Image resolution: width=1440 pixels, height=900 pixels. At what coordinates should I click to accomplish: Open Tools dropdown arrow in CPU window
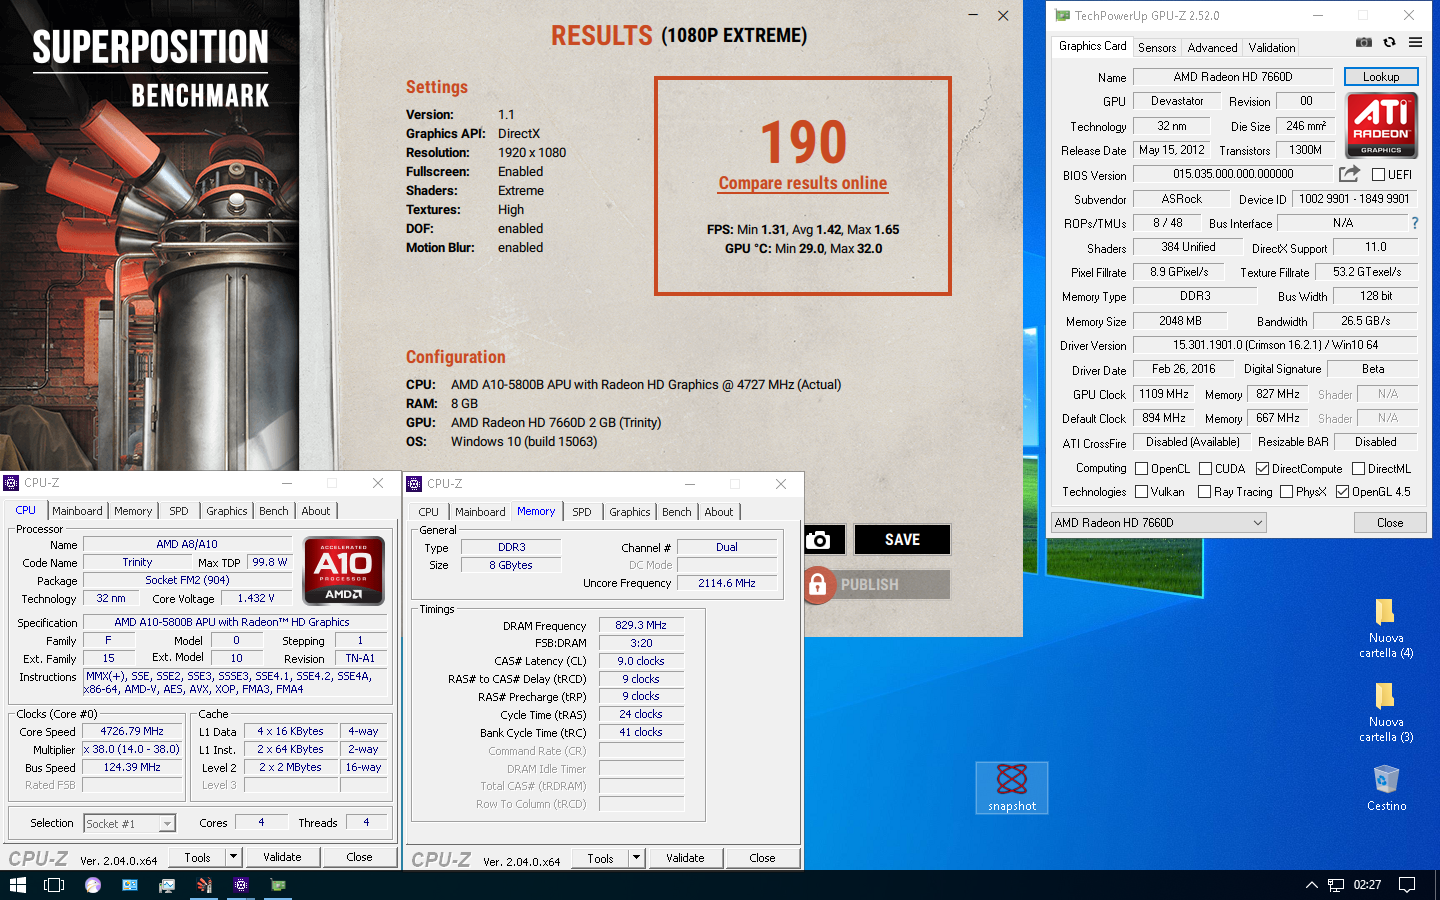(233, 857)
